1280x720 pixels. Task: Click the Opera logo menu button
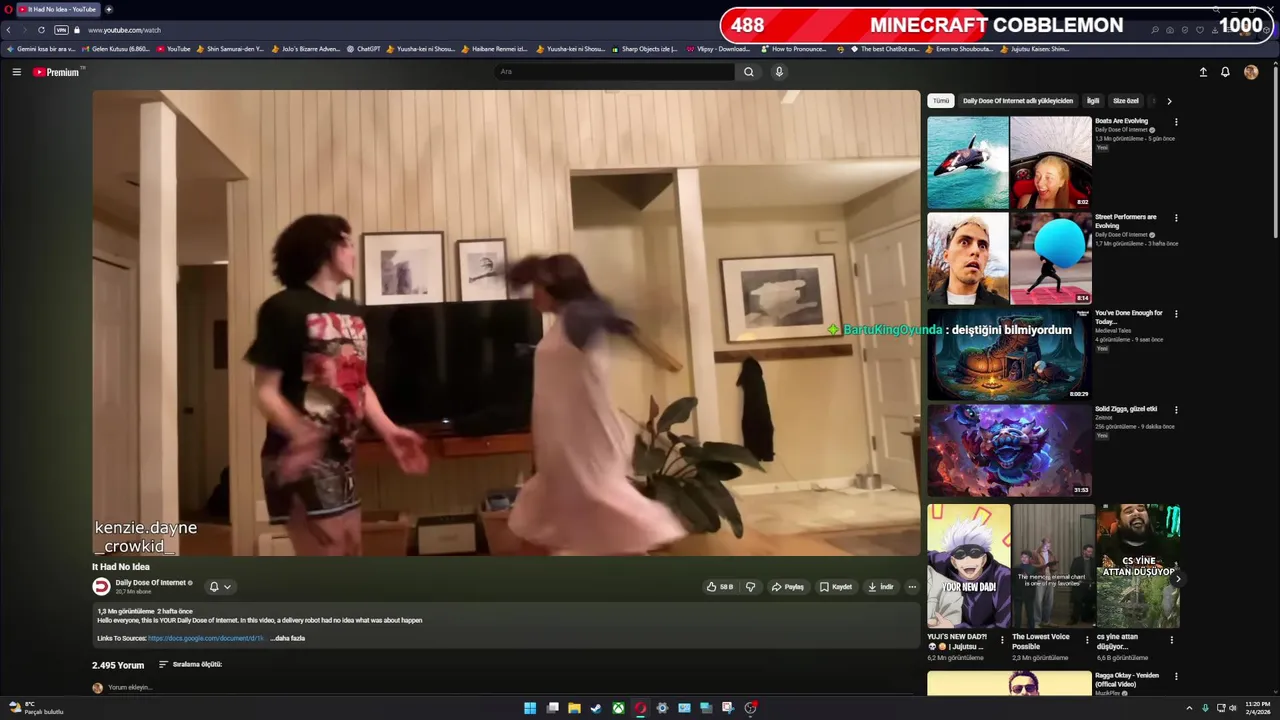[7, 9]
